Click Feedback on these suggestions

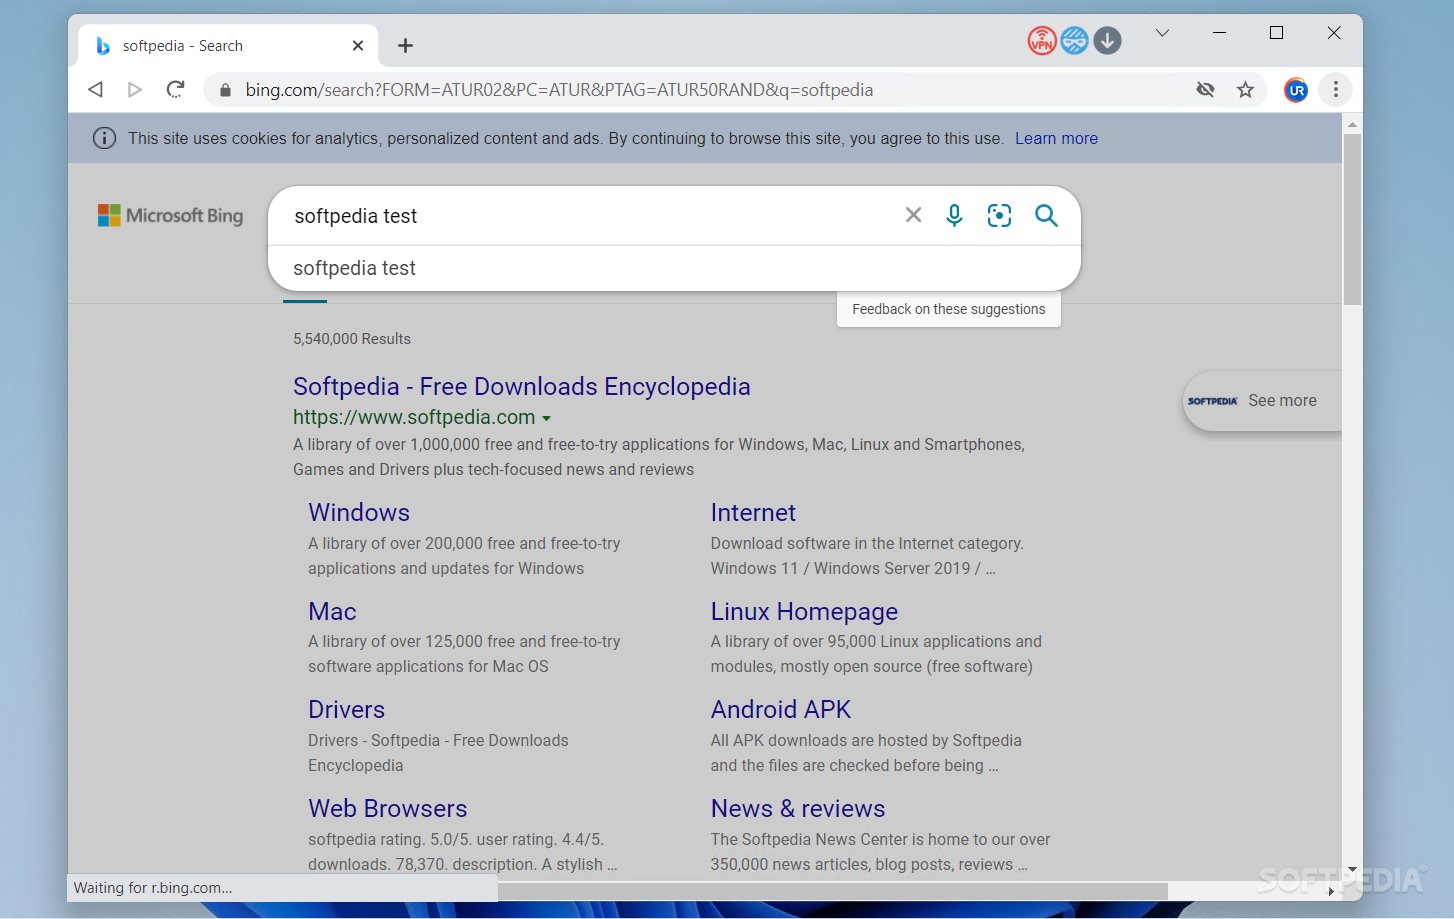point(948,309)
